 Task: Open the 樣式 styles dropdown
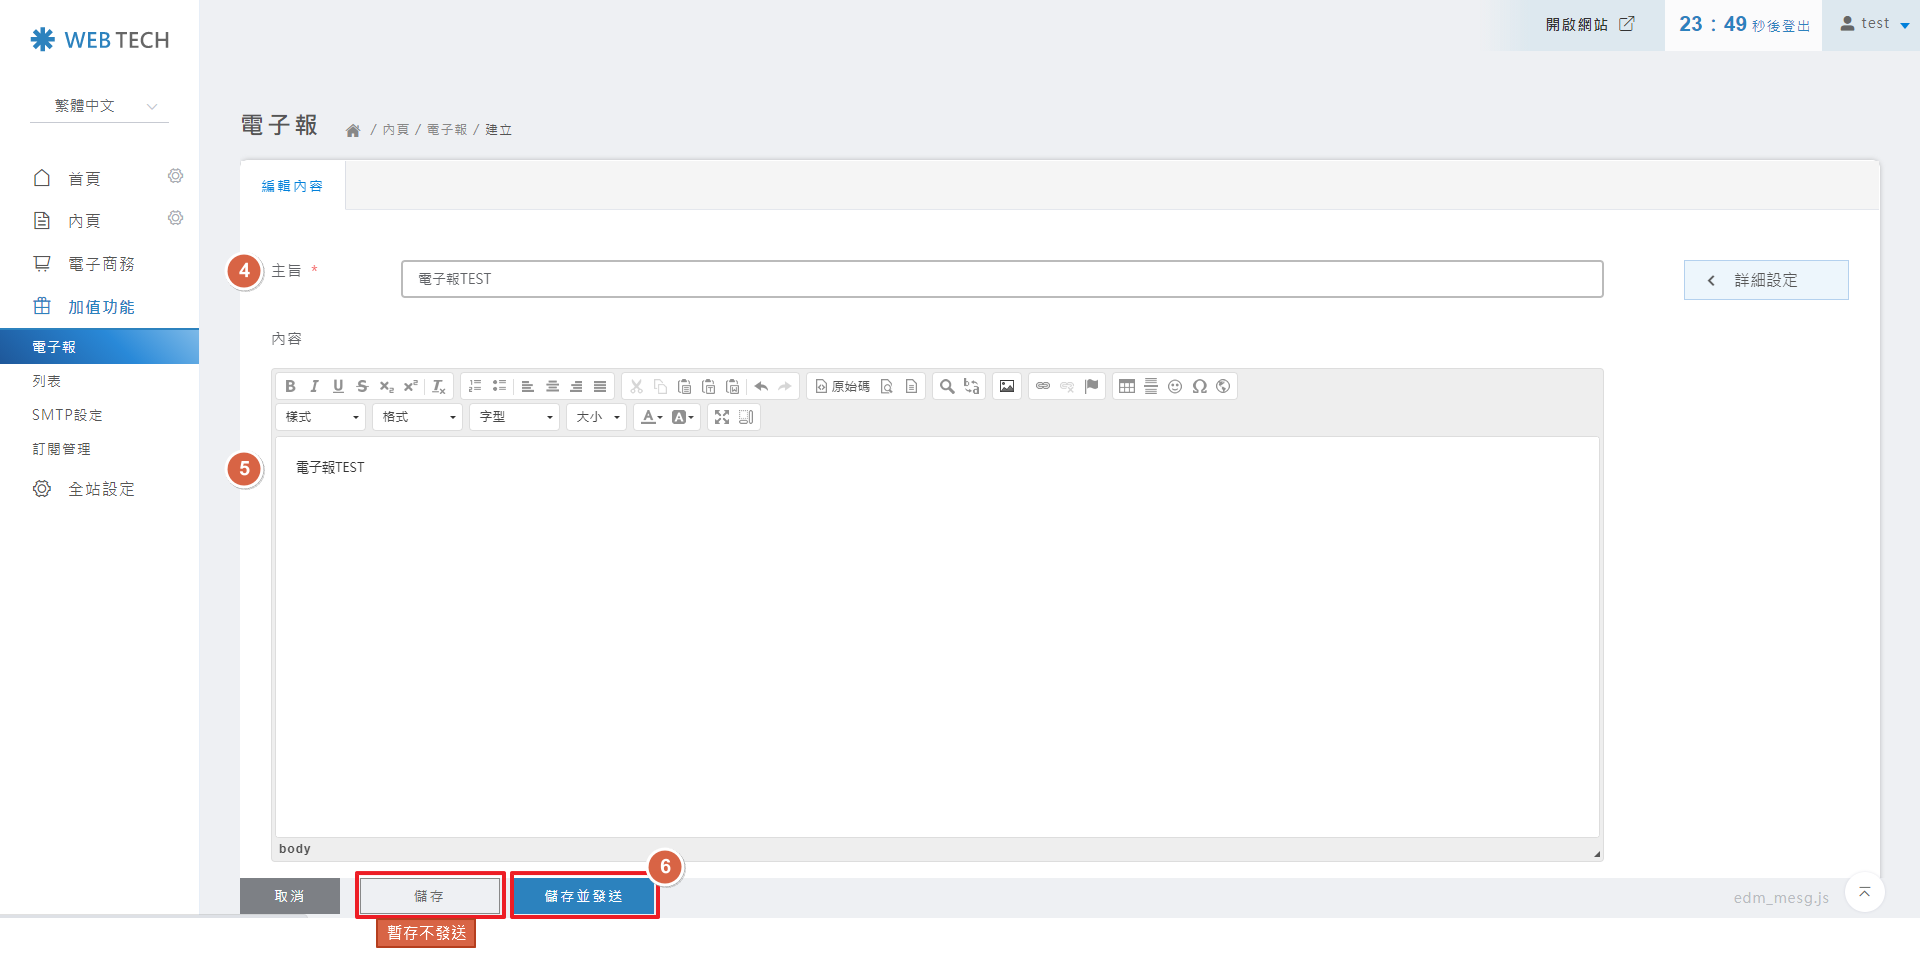(321, 417)
